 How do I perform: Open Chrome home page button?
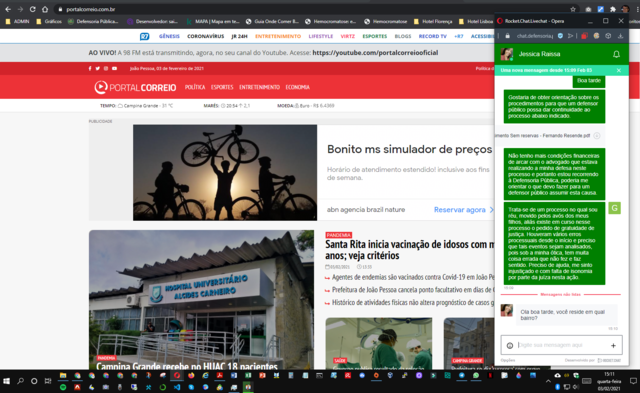point(45,9)
